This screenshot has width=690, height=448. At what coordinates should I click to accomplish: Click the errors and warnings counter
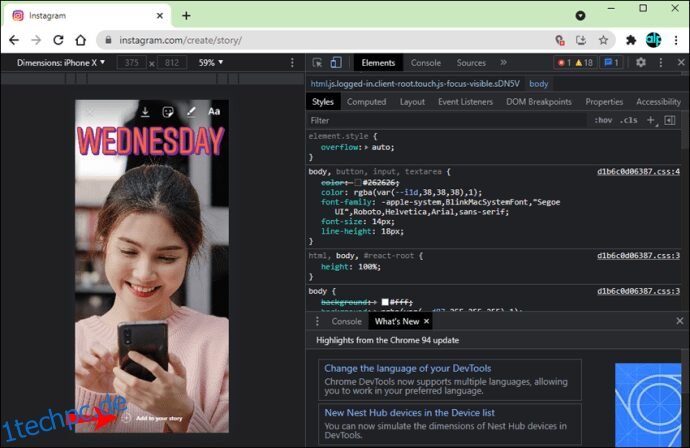pyautogui.click(x=575, y=63)
